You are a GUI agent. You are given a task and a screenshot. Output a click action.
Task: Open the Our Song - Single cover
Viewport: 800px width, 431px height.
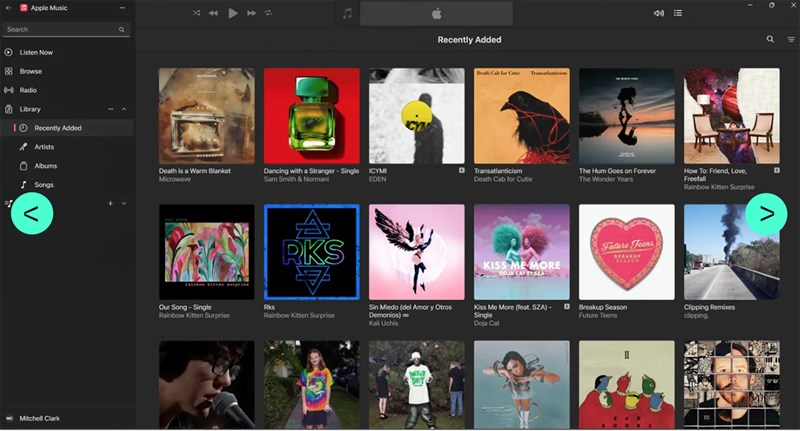207,252
